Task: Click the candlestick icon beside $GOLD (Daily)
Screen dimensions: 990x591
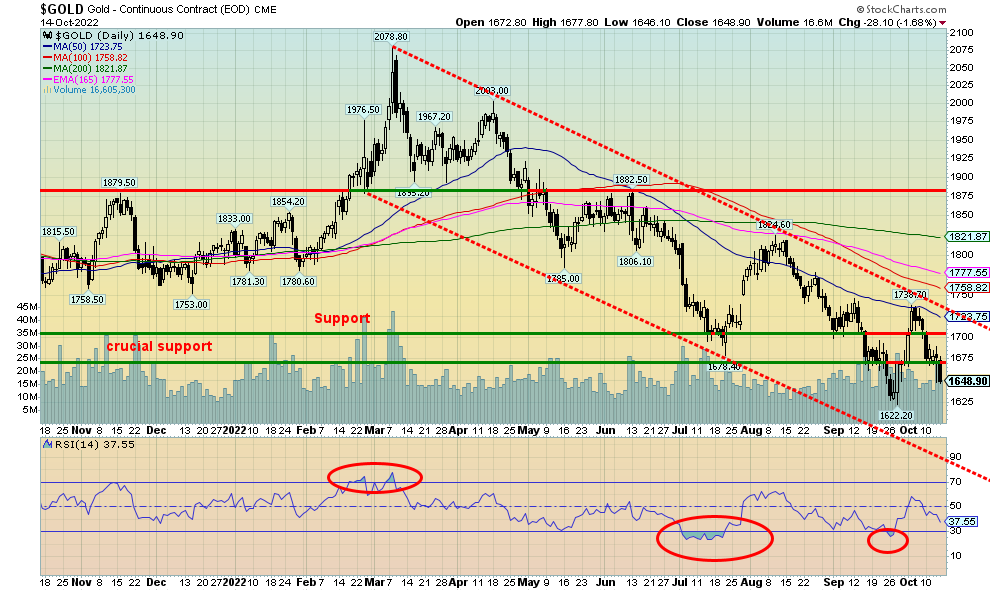Action: (x=47, y=36)
